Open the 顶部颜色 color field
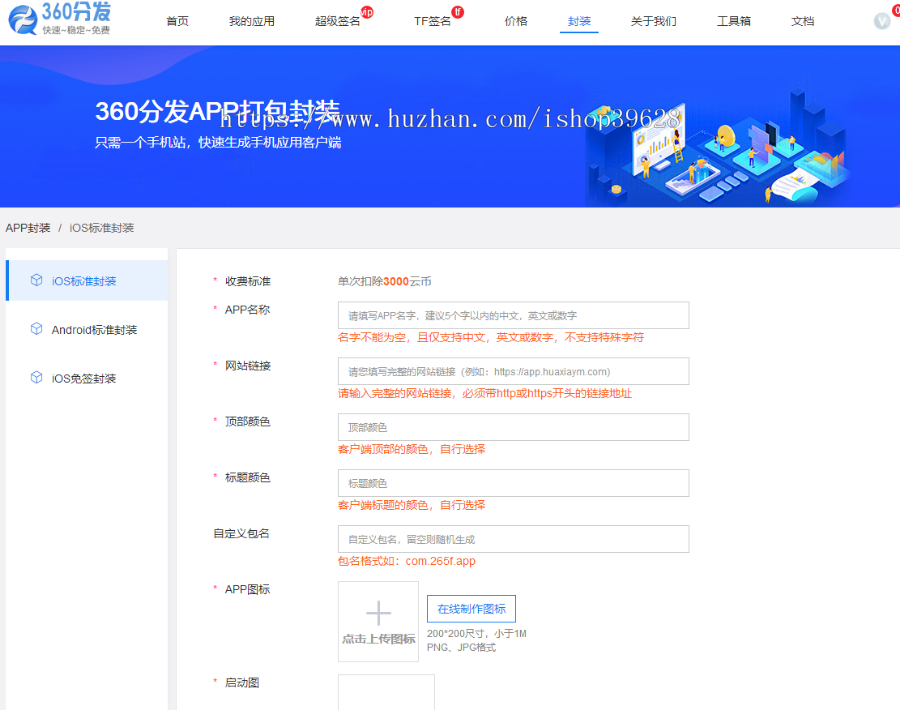This screenshot has width=900, height=710. (x=513, y=427)
